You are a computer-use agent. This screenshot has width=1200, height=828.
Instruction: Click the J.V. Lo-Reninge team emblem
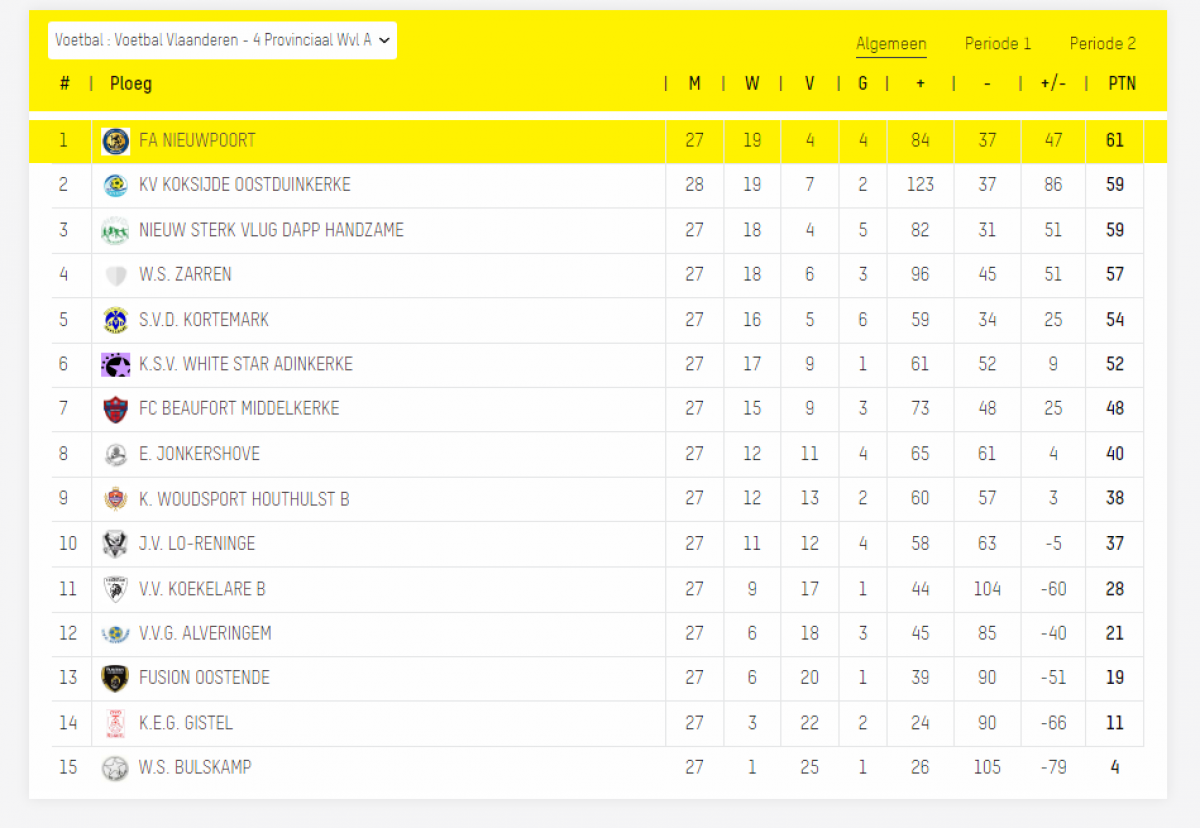(x=116, y=544)
